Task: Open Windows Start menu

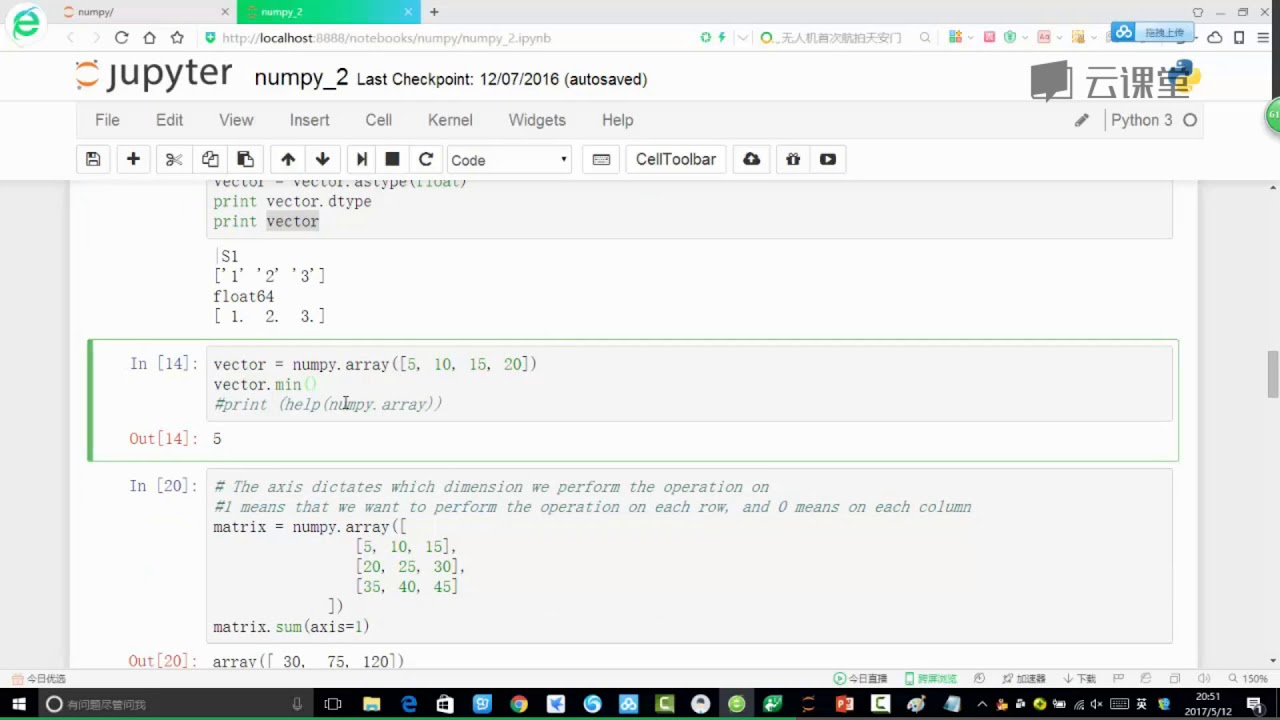Action: coord(18,704)
